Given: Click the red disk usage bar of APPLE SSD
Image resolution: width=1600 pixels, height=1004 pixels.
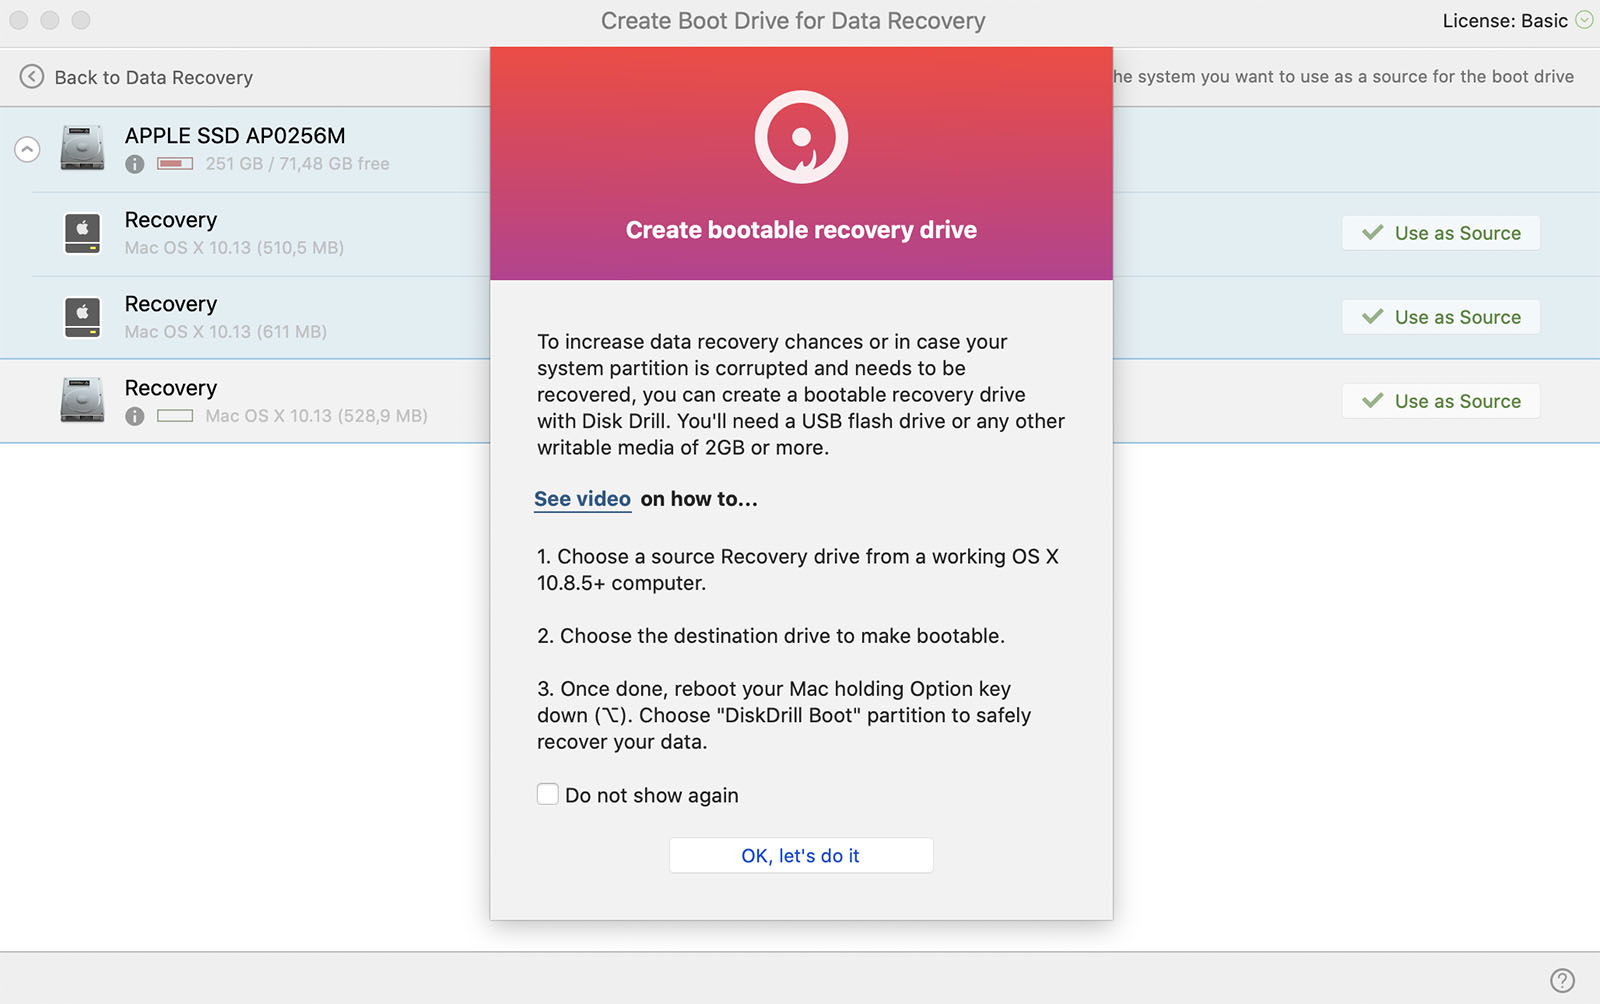Looking at the screenshot, I should tap(175, 164).
